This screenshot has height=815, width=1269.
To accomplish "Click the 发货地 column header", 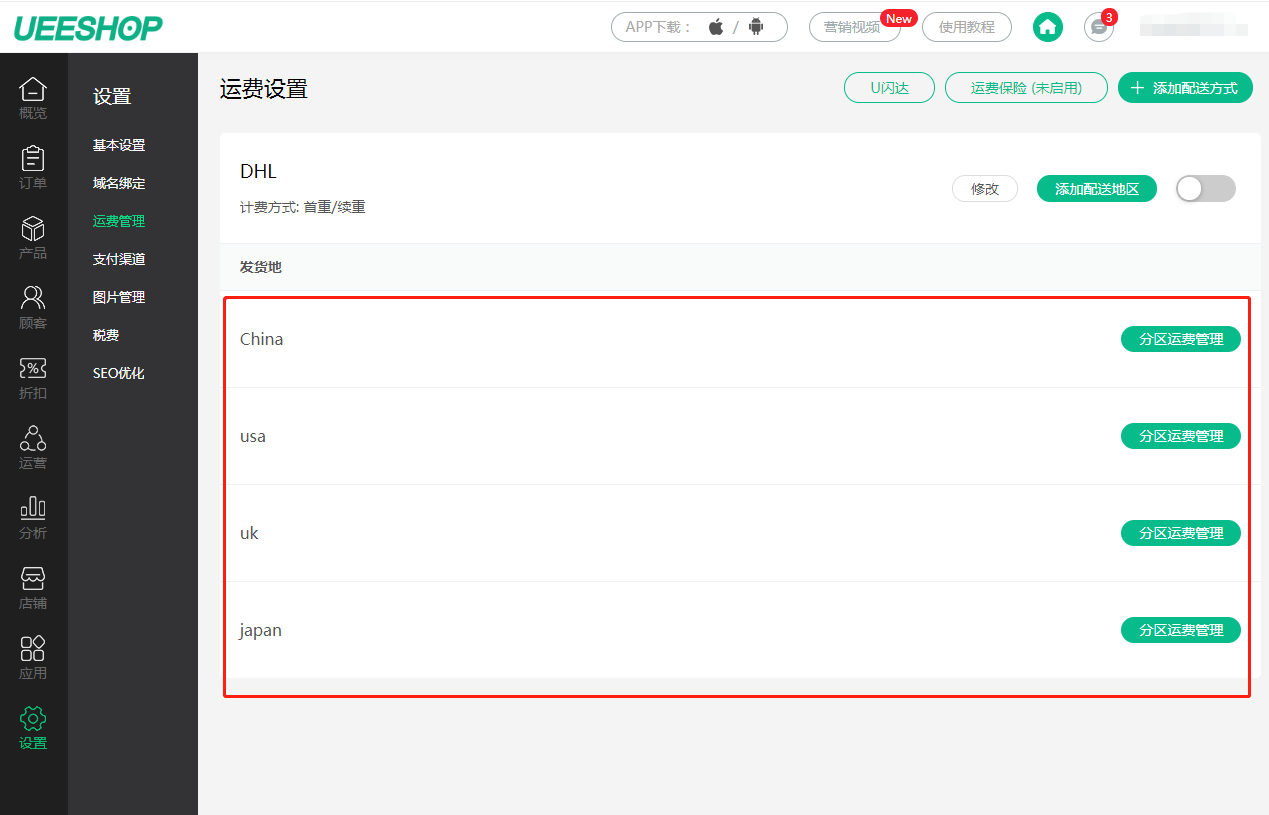I will [x=261, y=267].
